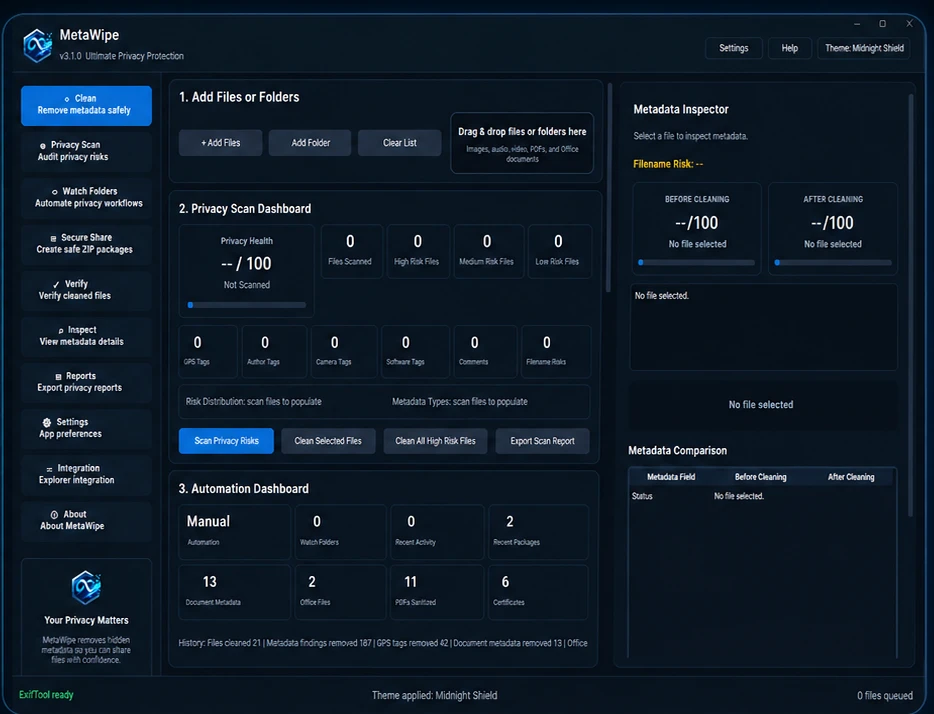The height and width of the screenshot is (714, 934).
Task: Open the Reports sidebar section
Action: (x=86, y=382)
